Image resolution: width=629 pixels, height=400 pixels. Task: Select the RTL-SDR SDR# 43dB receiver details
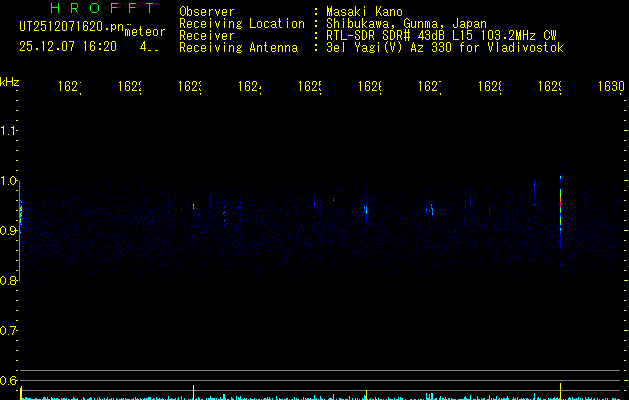tap(441, 36)
